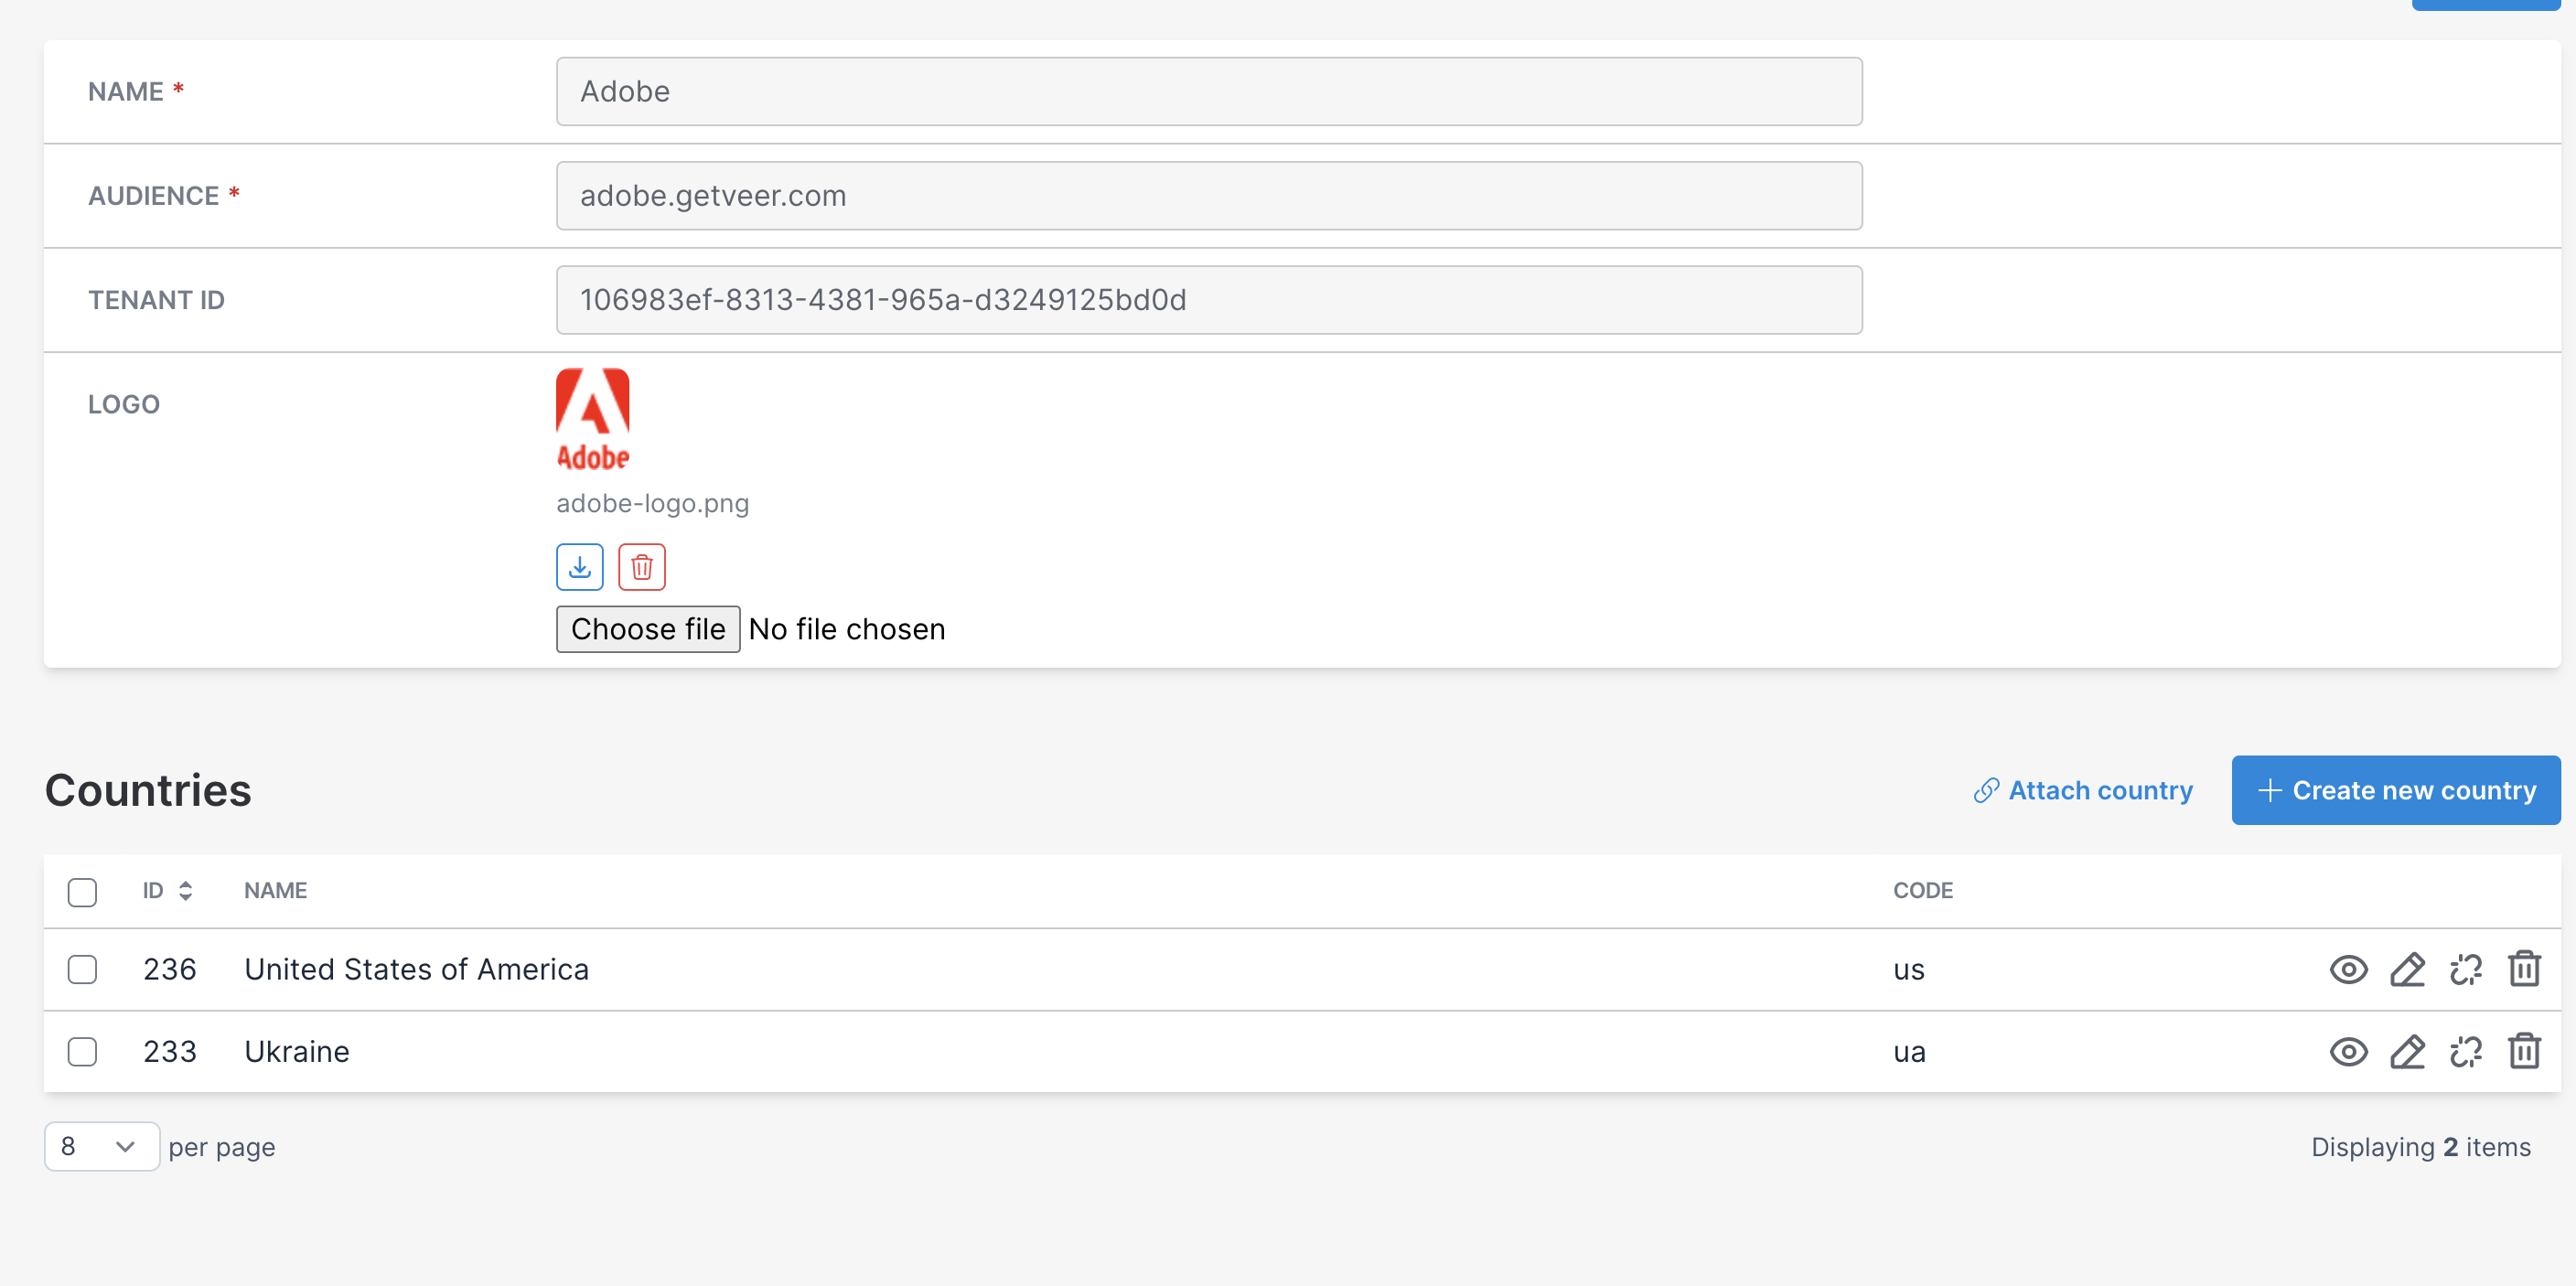
Task: Select the Tenant ID field
Action: click(1208, 299)
